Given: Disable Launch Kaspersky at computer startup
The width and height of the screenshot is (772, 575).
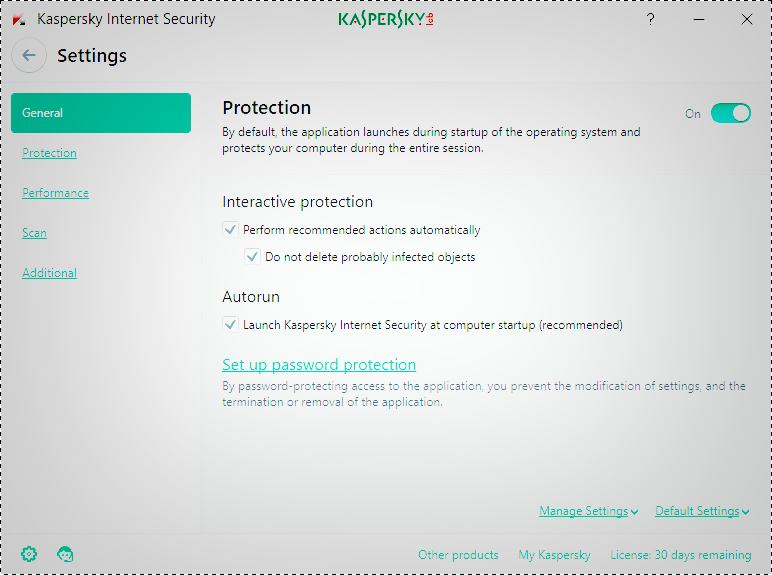Looking at the screenshot, I should [x=230, y=325].
